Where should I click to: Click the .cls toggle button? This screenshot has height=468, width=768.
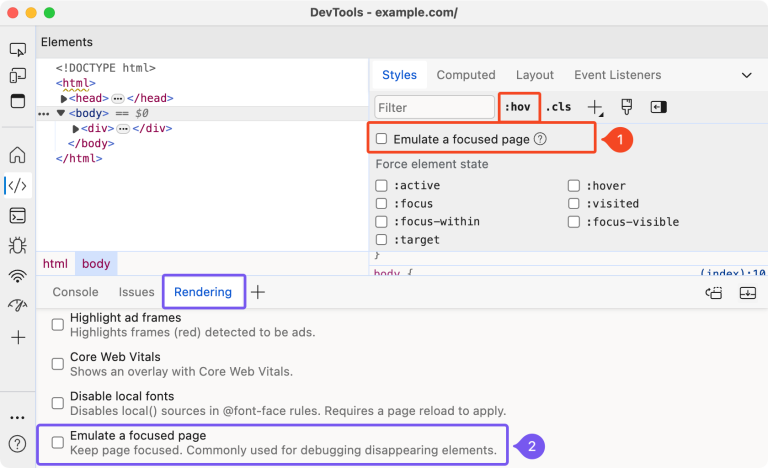point(558,107)
